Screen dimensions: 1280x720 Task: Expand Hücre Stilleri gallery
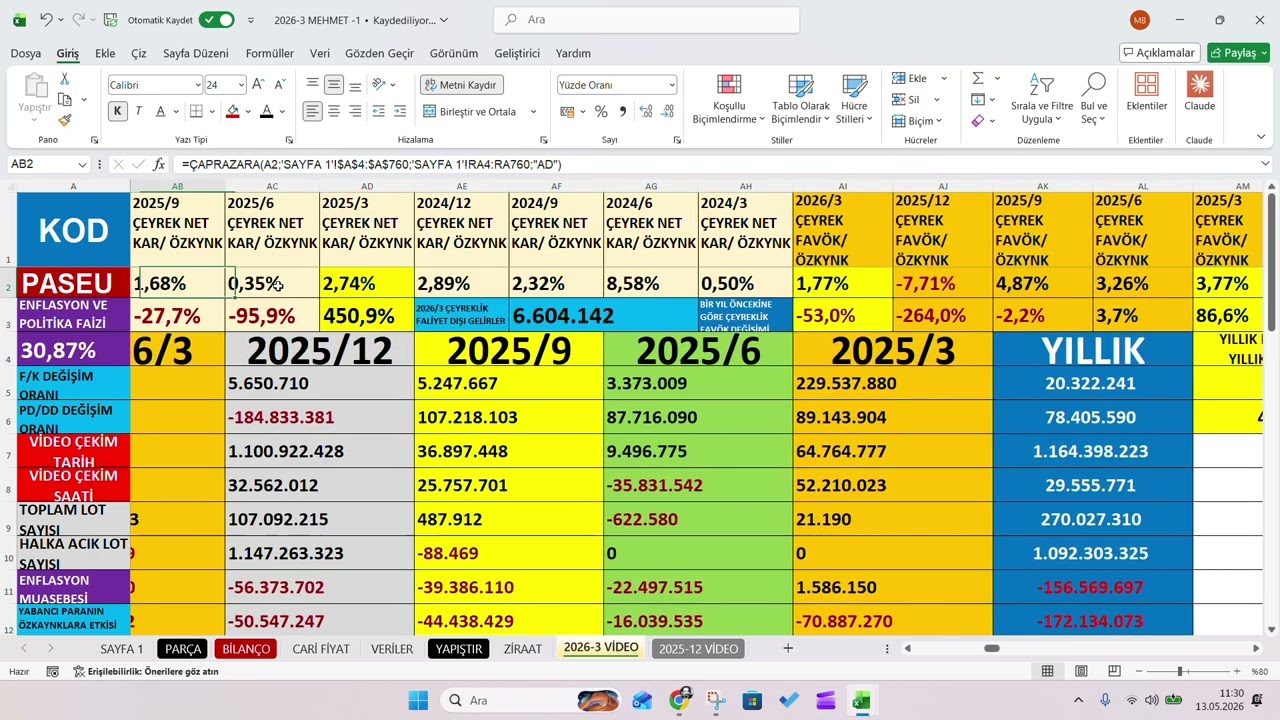click(854, 98)
